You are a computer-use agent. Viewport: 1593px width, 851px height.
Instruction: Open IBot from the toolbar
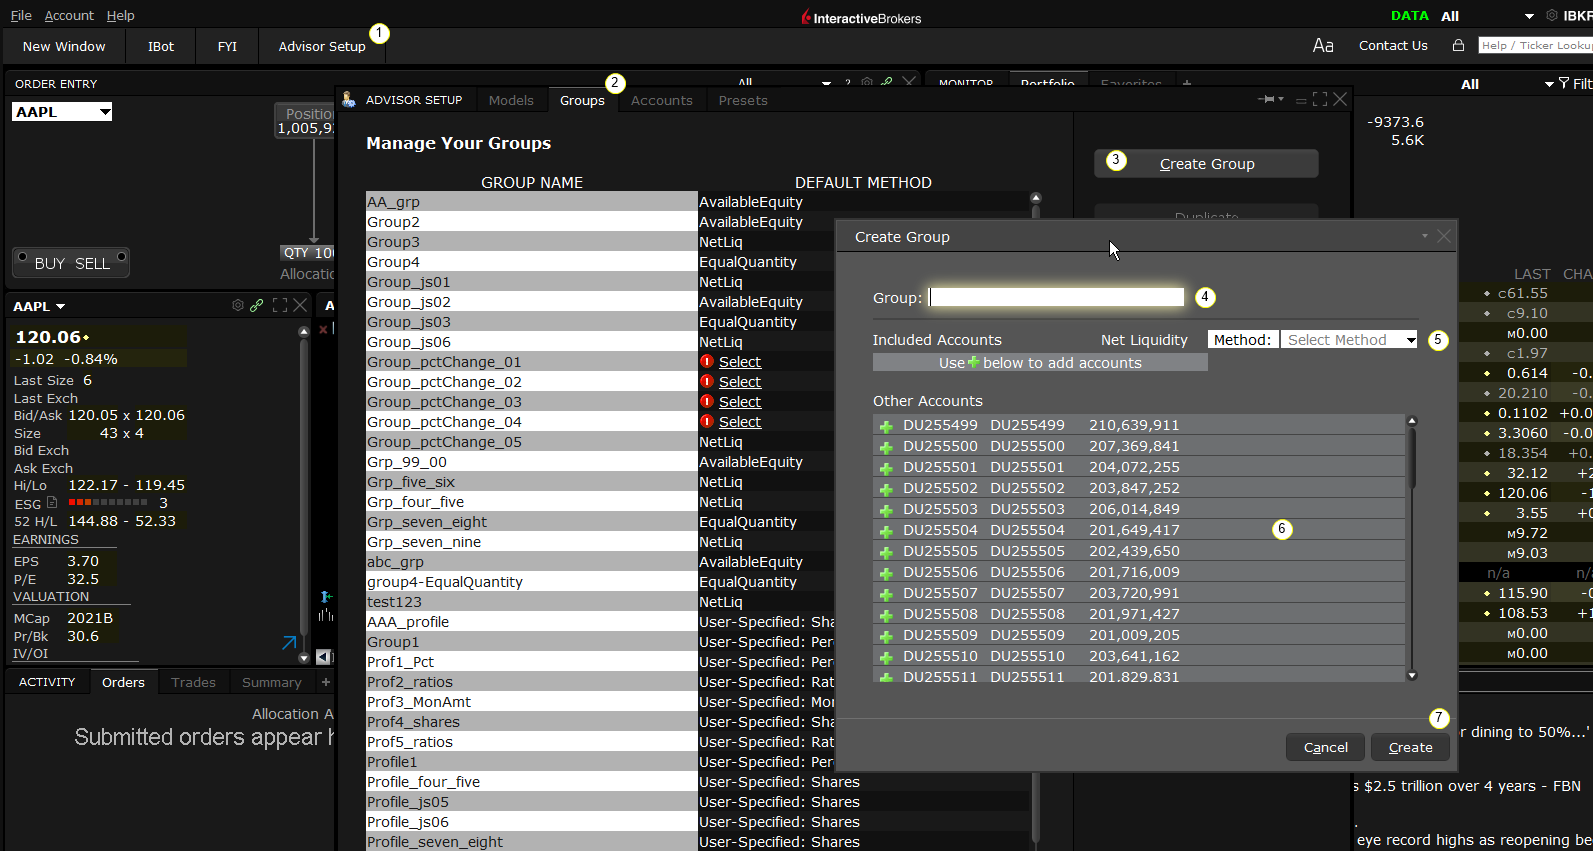coord(161,46)
